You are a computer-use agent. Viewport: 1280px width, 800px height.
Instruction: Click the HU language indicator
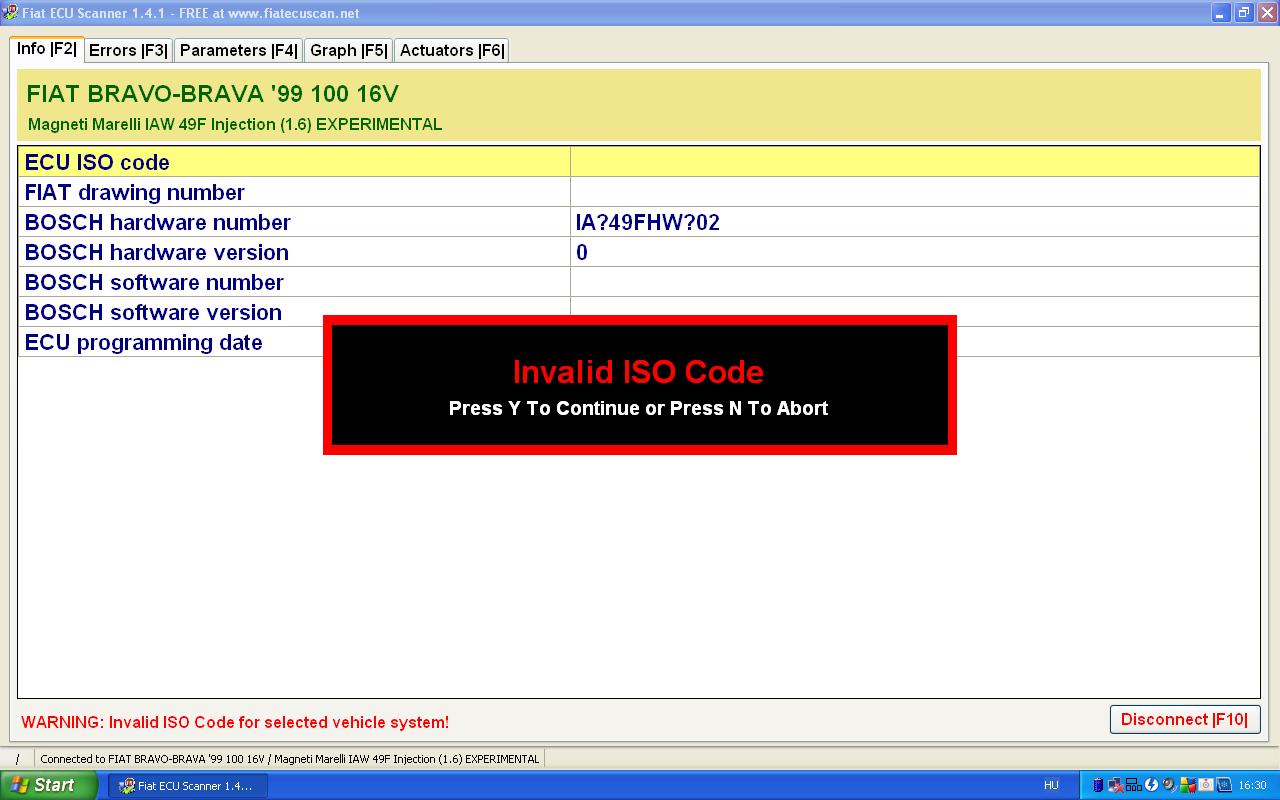point(1051,786)
